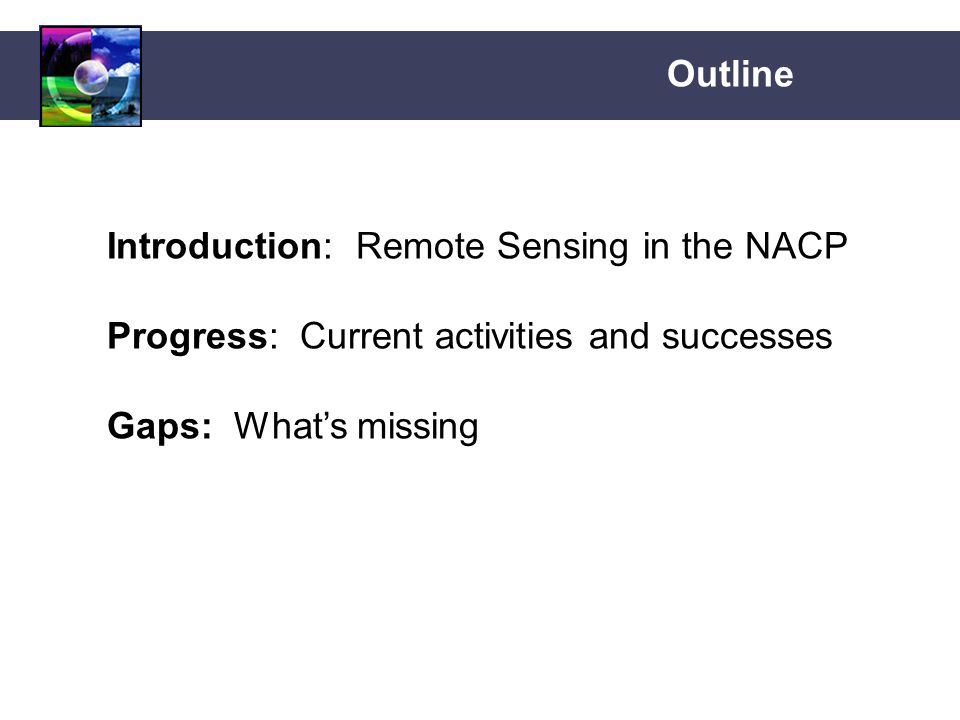The image size is (960, 720).
Task: Click the word Remote
Action: coord(420,246)
